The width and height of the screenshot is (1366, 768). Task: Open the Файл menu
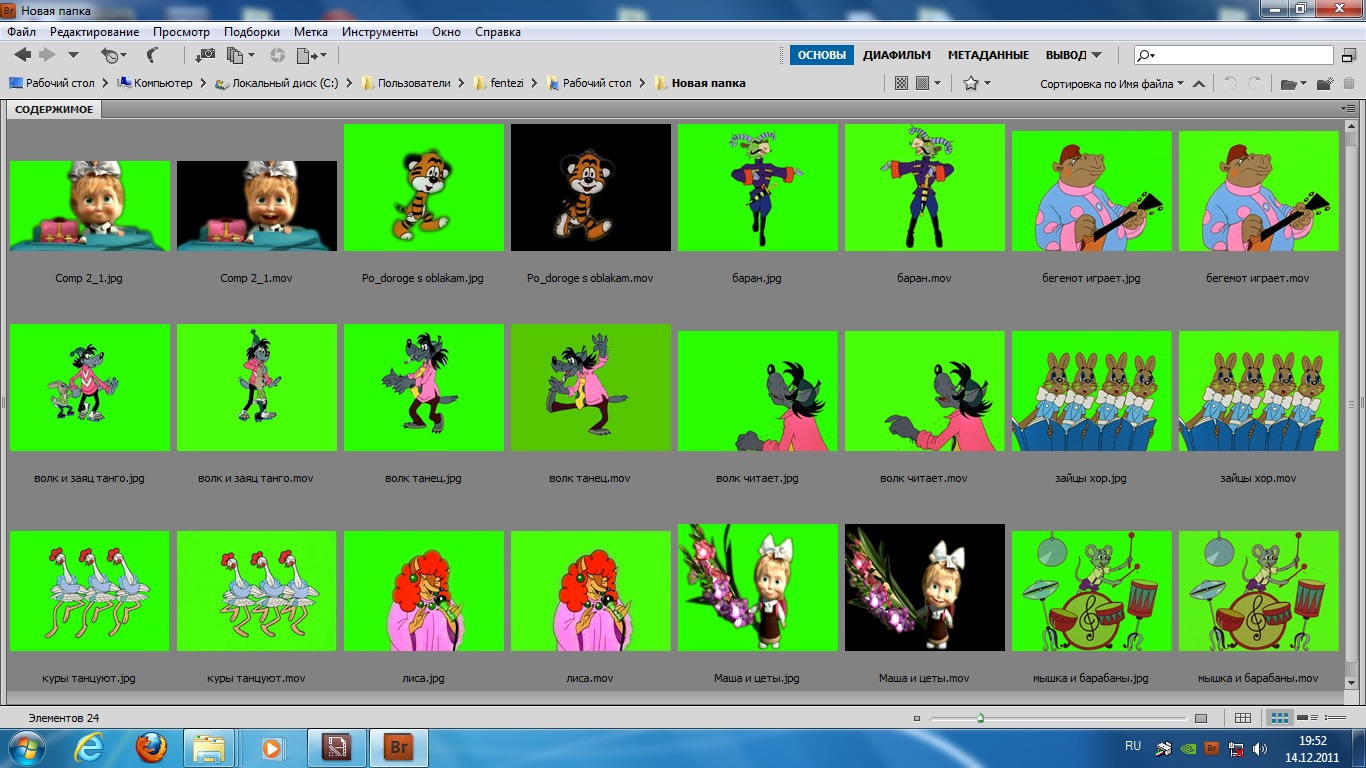point(21,32)
